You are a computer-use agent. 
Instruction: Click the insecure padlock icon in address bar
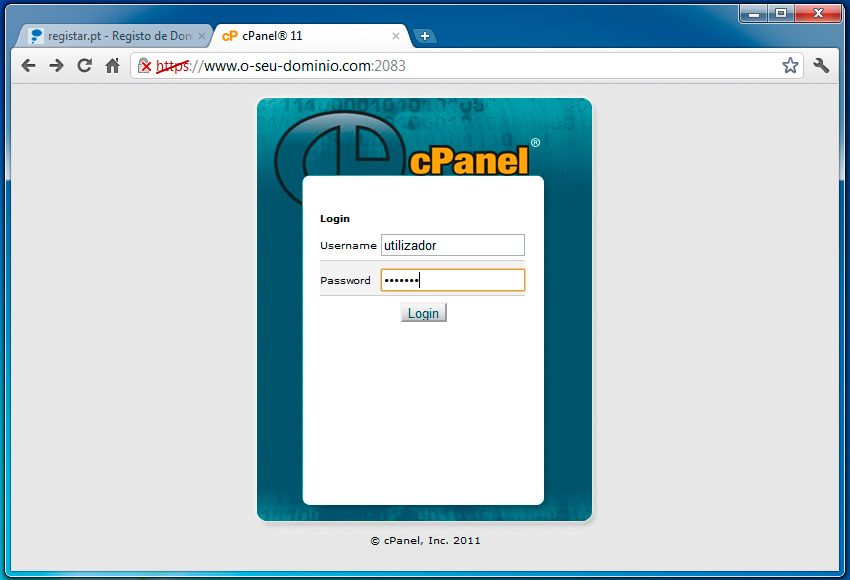point(145,66)
